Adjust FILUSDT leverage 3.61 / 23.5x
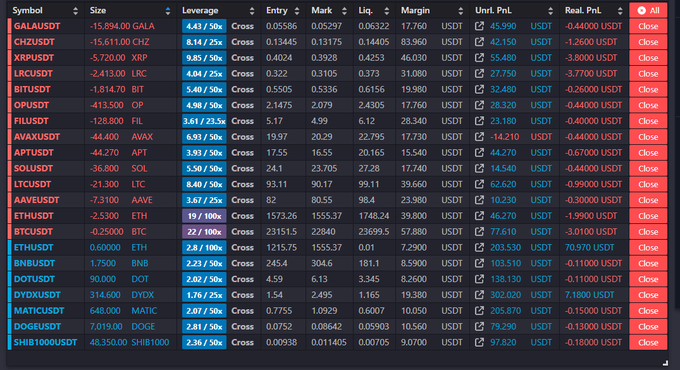Screen dimensions: 680x370 point(204,121)
